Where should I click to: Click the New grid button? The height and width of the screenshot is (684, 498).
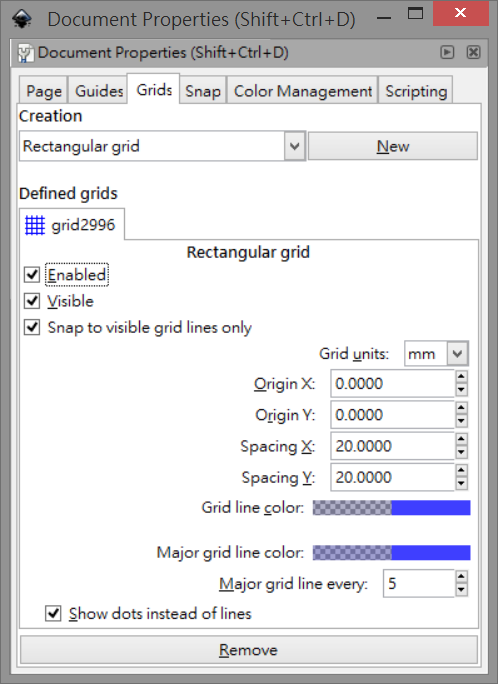click(393, 146)
